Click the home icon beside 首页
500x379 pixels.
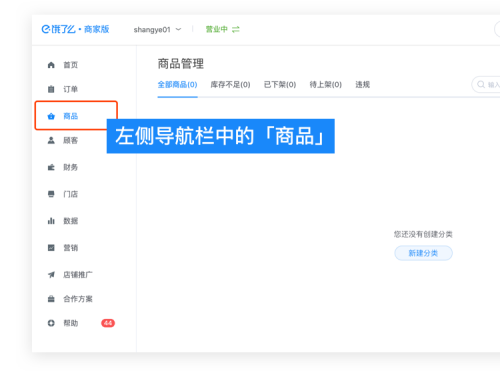pos(51,65)
